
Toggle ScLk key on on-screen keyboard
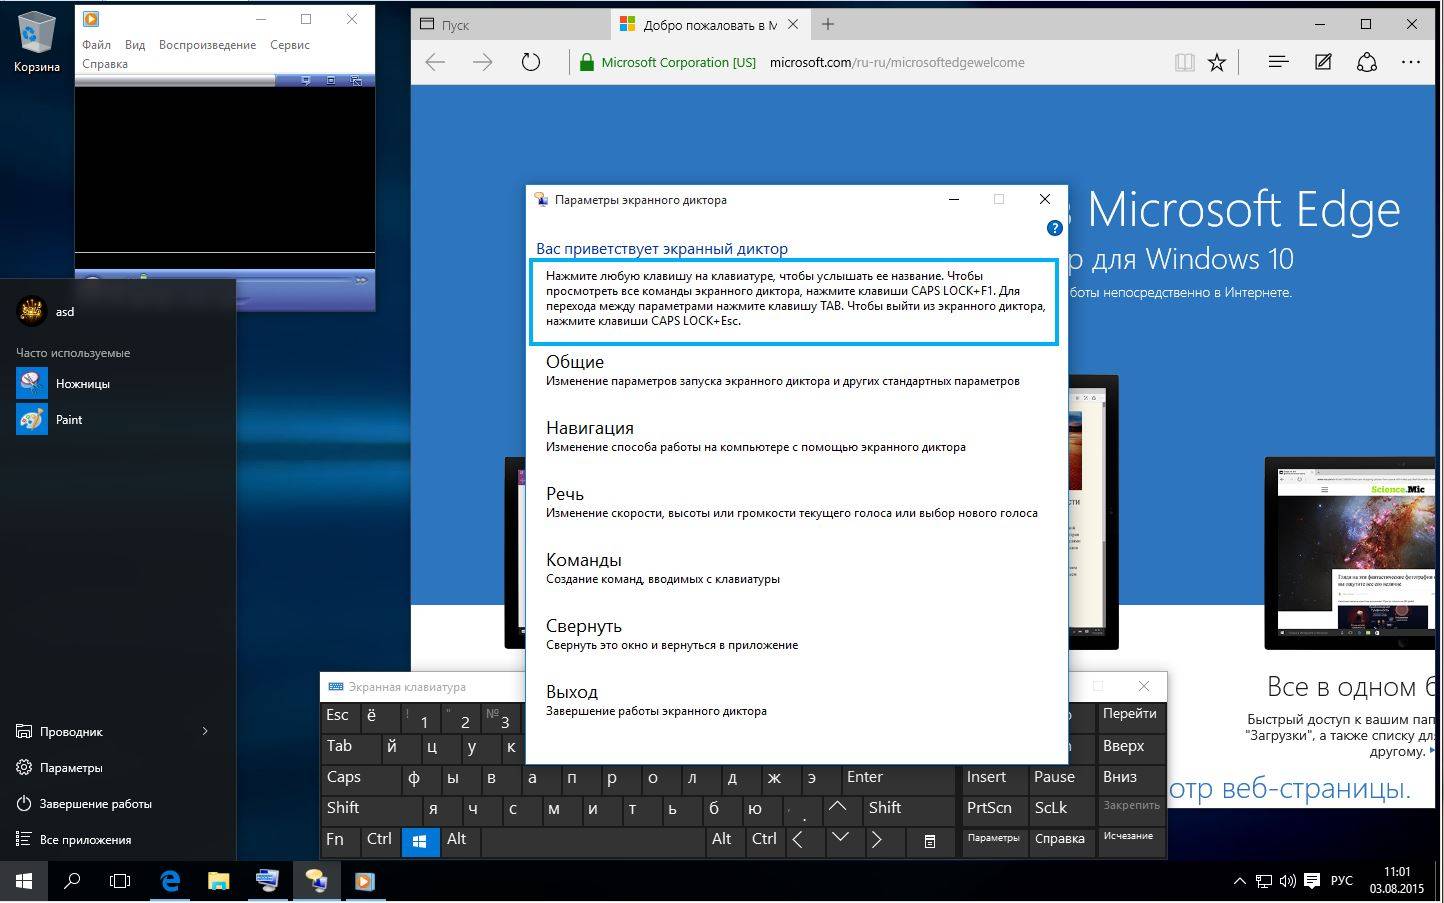1051,808
